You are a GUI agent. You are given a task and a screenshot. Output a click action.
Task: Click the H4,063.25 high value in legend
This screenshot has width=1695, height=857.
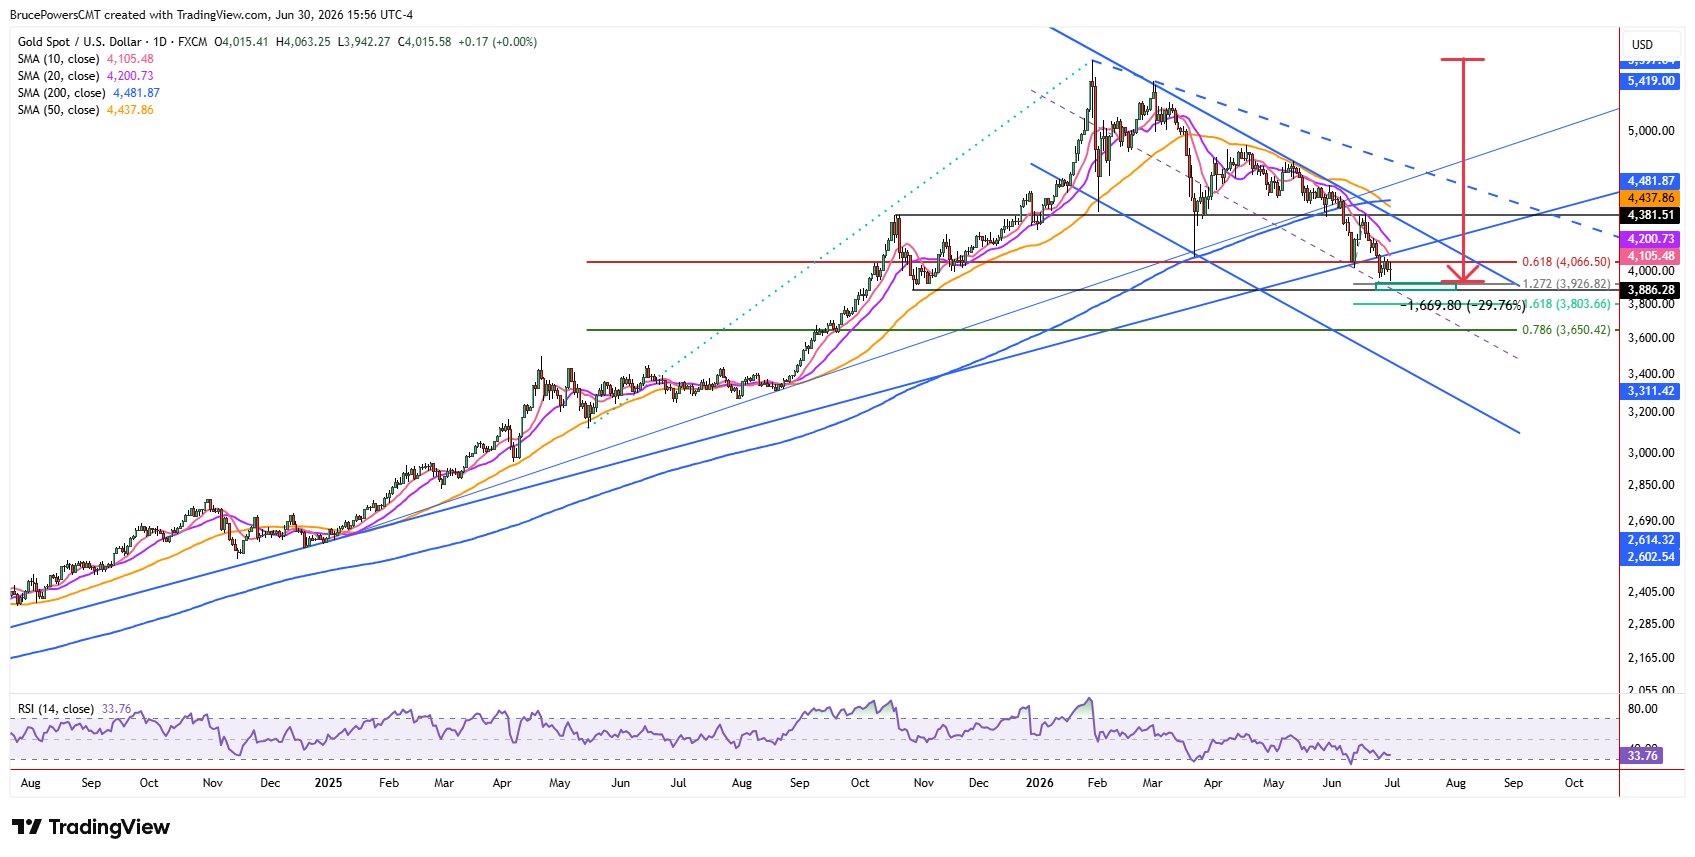[x=303, y=42]
